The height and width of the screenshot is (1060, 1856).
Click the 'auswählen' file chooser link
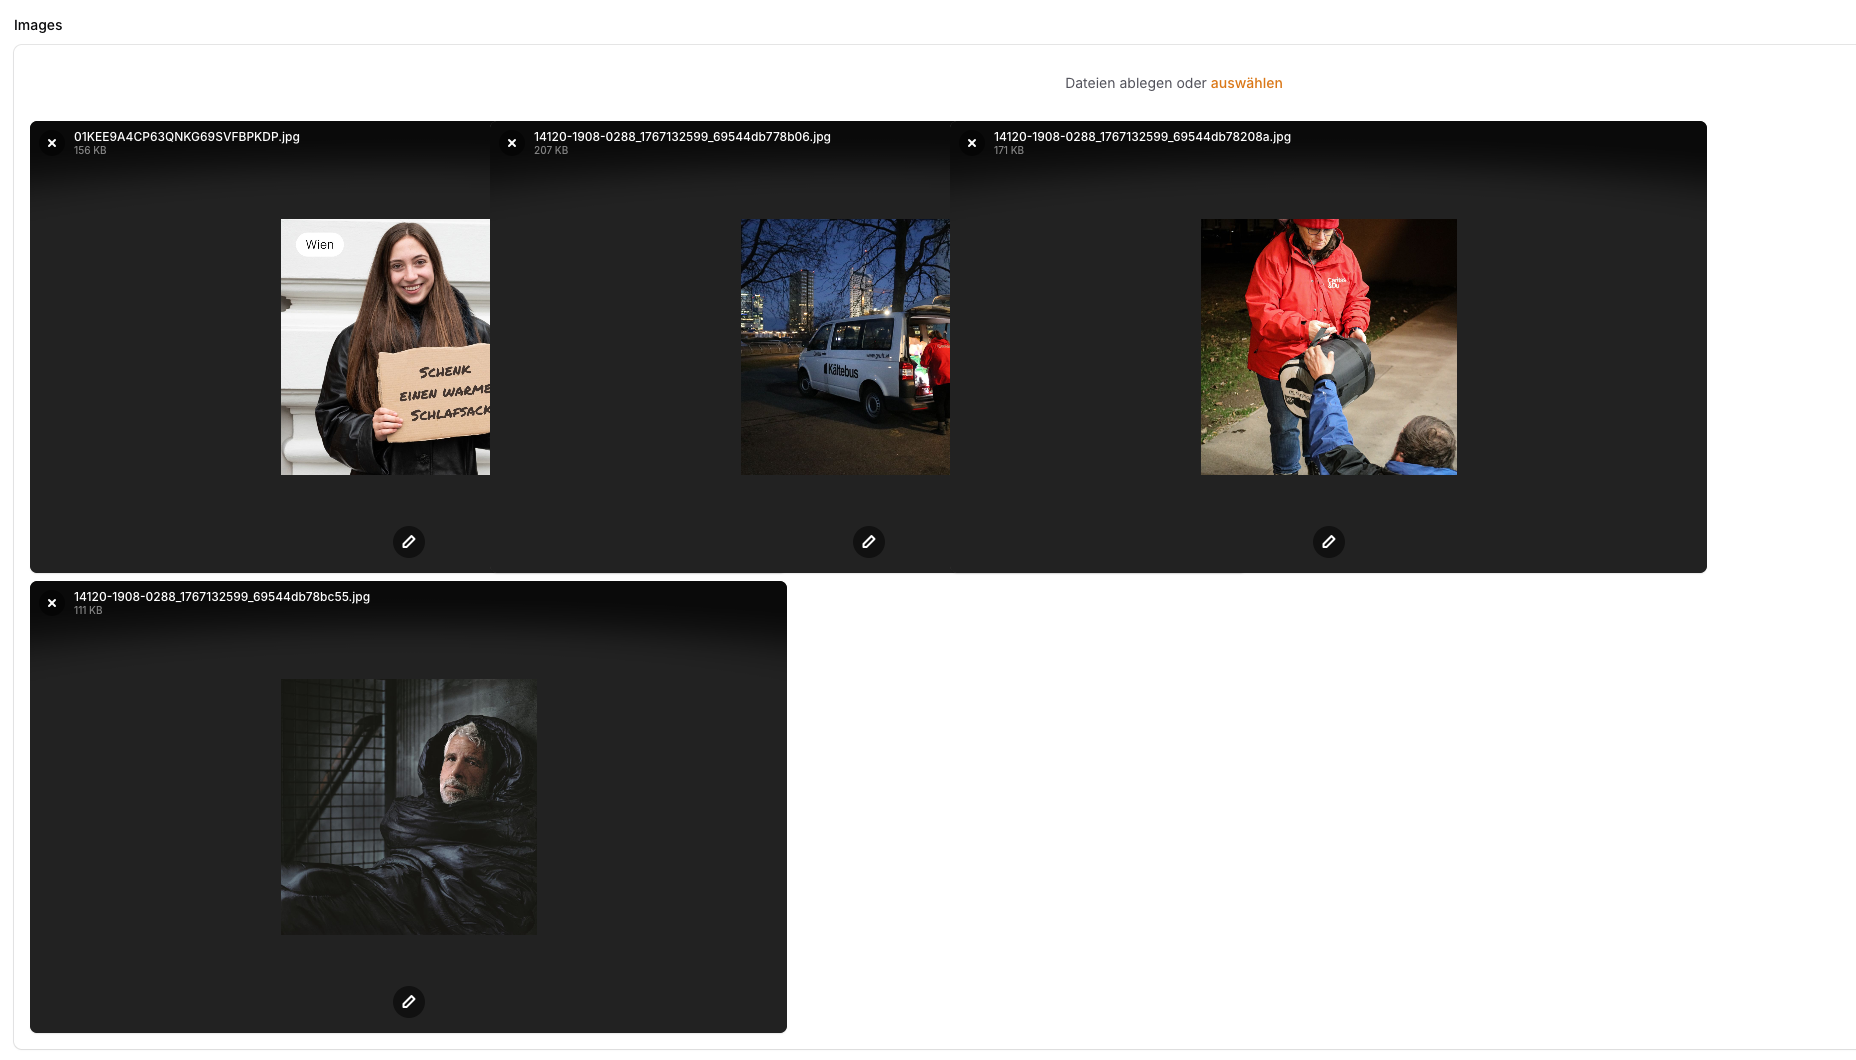tap(1246, 83)
